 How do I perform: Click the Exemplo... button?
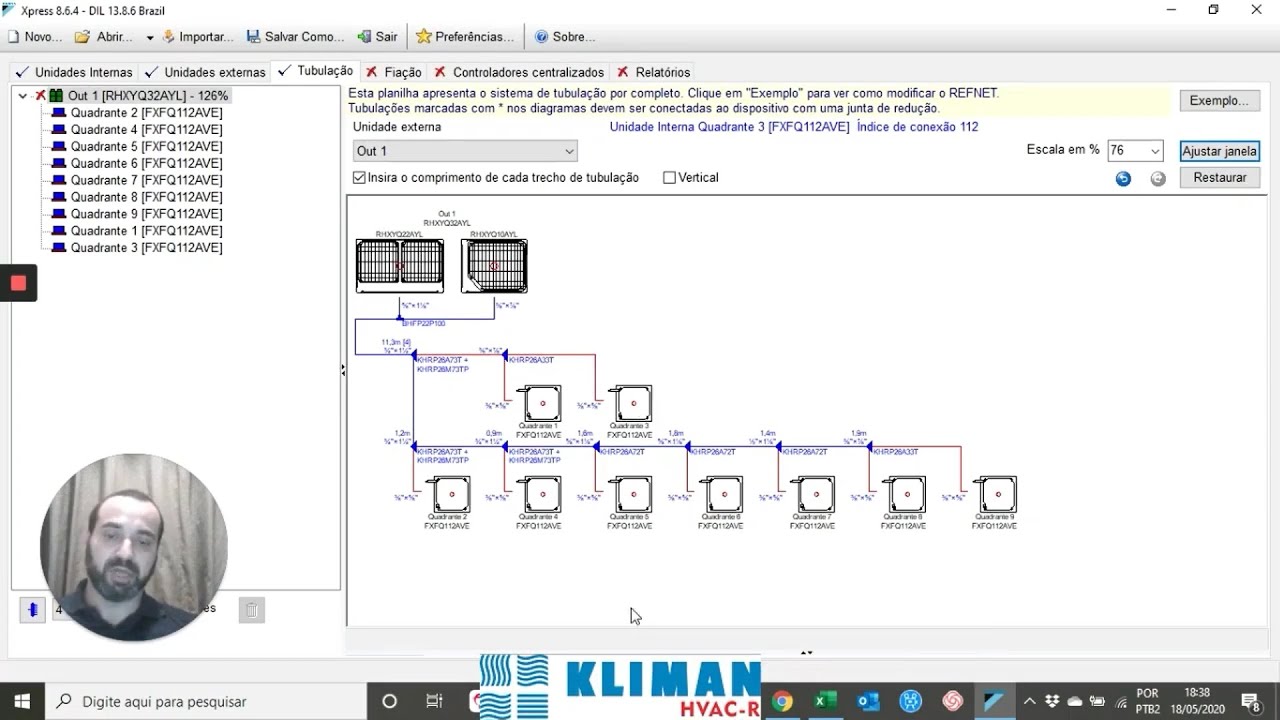tap(1219, 101)
